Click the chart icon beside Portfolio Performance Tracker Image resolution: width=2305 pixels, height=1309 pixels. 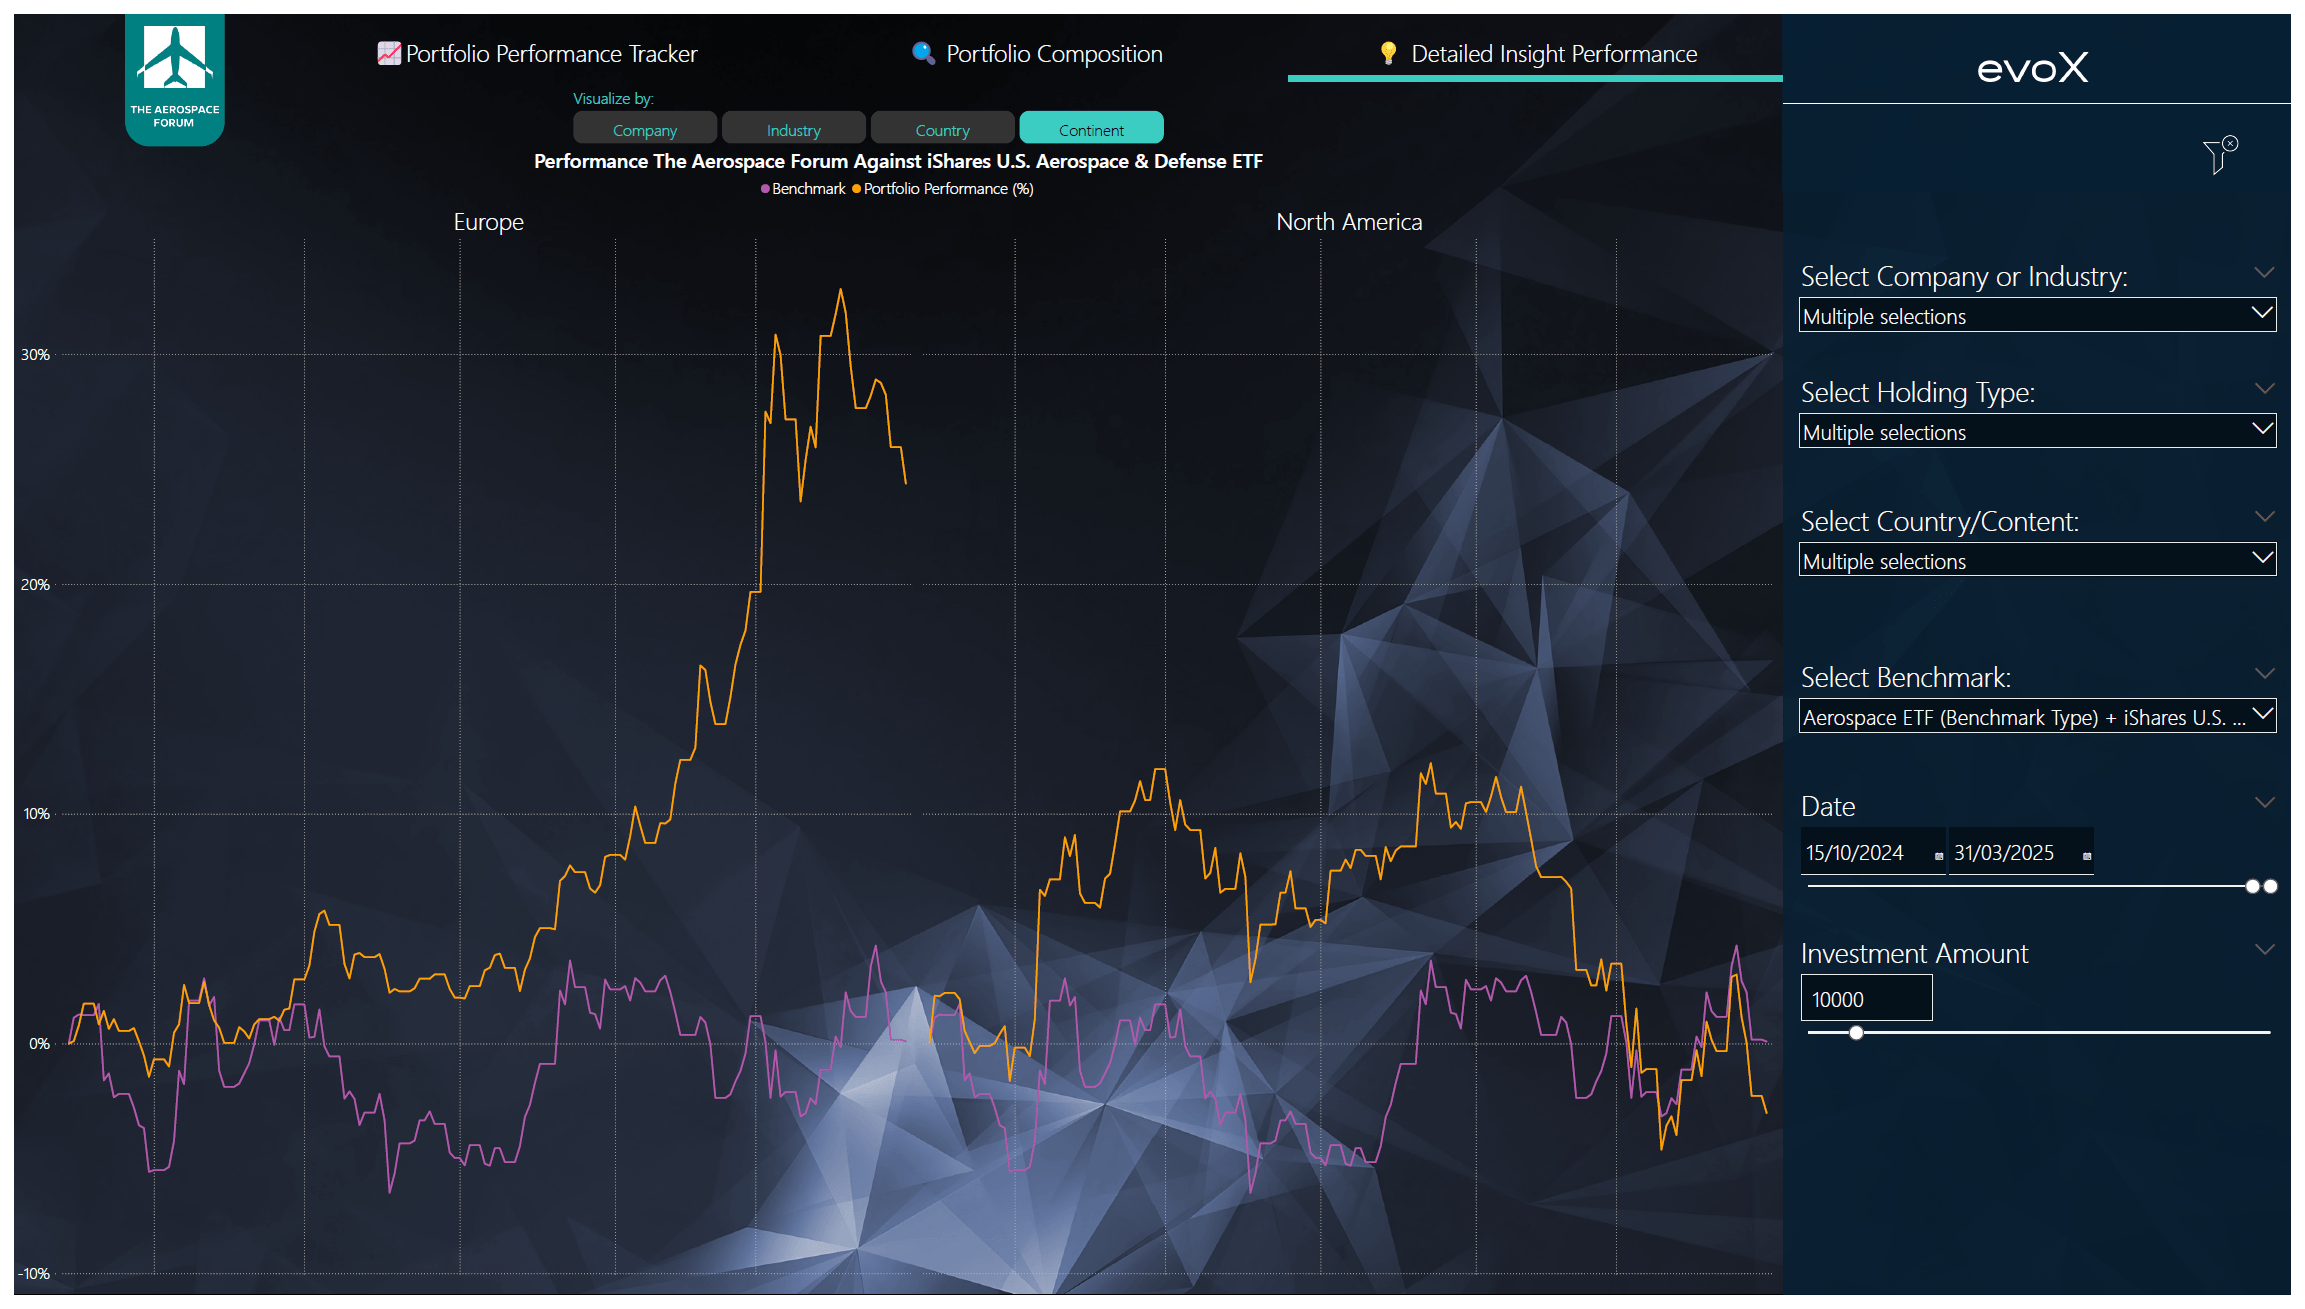coord(387,52)
